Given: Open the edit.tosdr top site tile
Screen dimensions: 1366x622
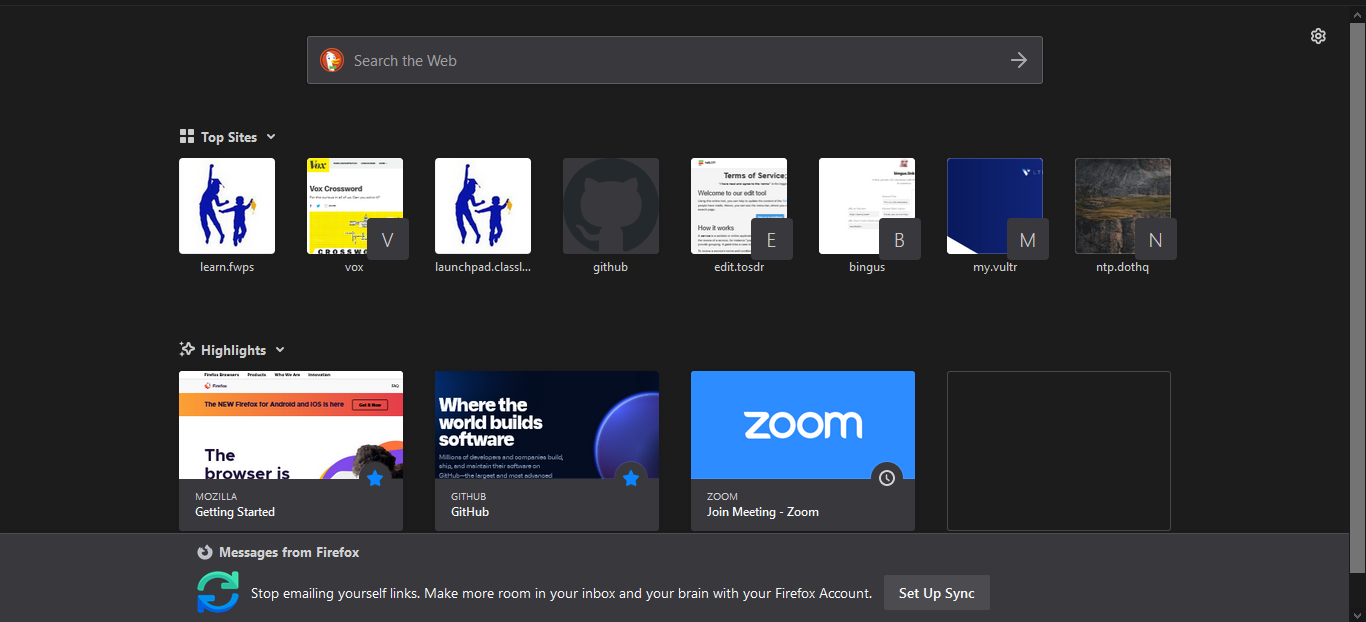Looking at the screenshot, I should [739, 206].
